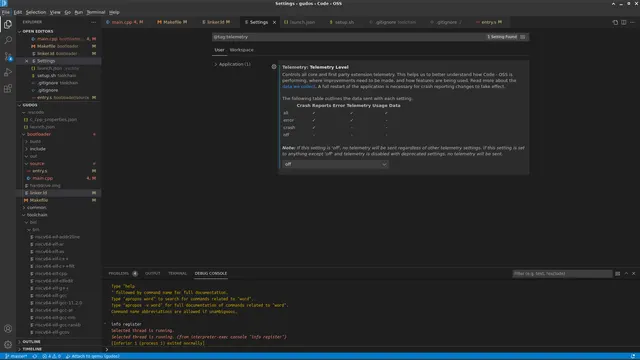
Task: Collapse the Open Editors section
Action: point(38,31)
